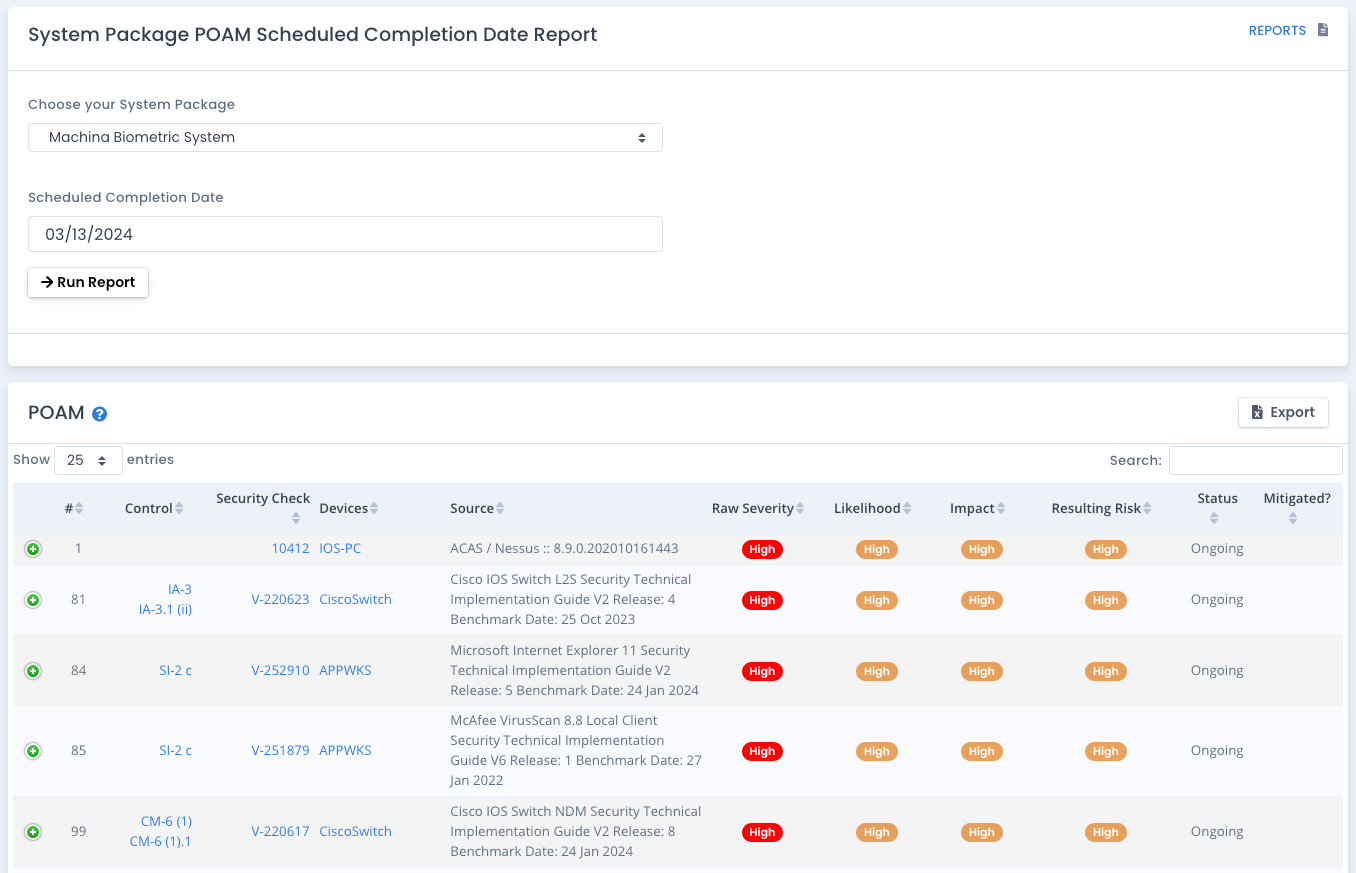Viewport: 1356px width, 873px height.
Task: Open SI-2 c control in row 84
Action: click(175, 670)
